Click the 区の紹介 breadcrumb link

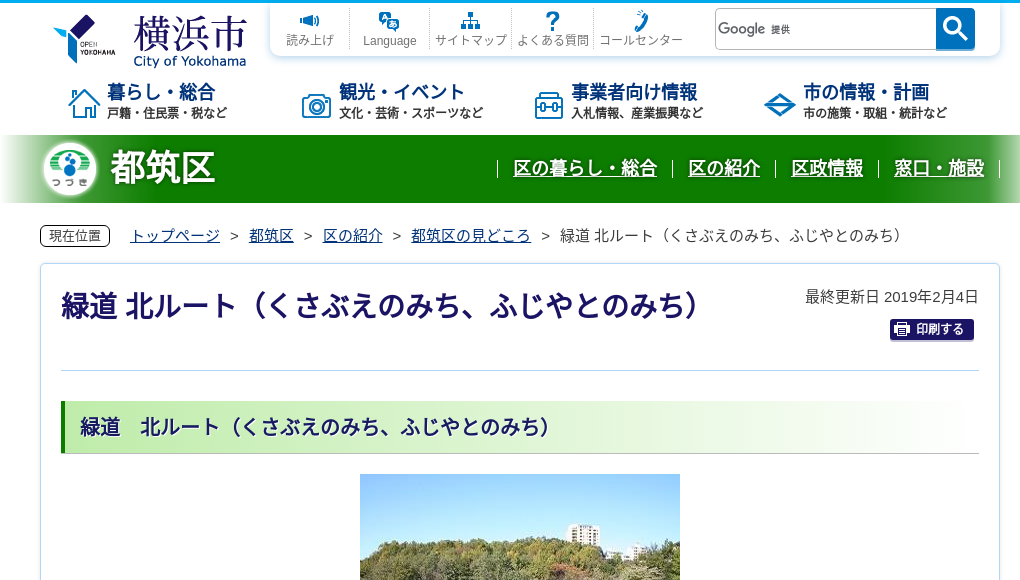[x=352, y=236]
